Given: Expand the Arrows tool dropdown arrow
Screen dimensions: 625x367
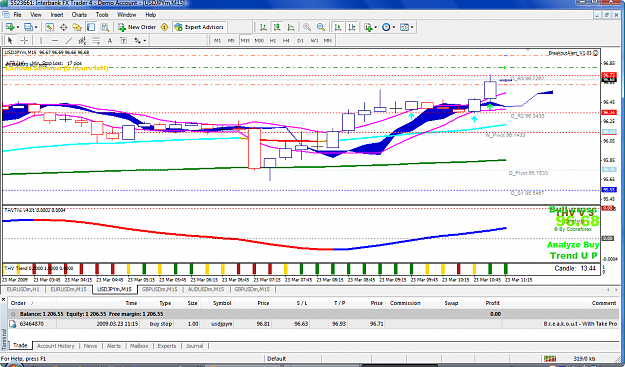Looking at the screenshot, I should [x=145, y=41].
